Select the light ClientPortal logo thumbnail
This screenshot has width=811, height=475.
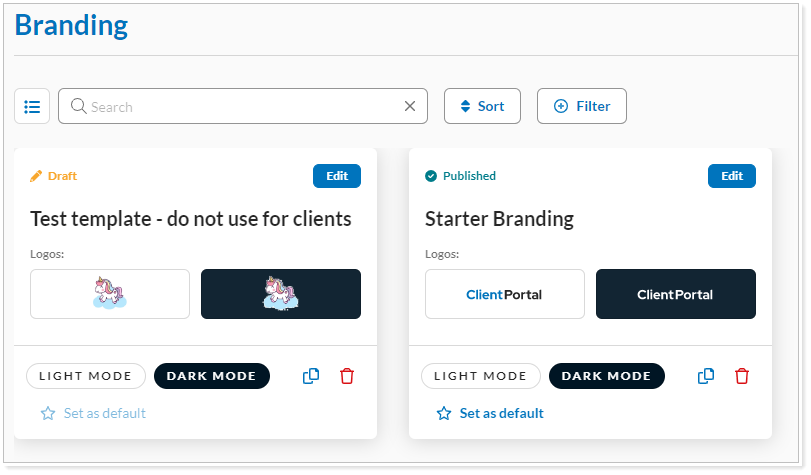tap(505, 294)
